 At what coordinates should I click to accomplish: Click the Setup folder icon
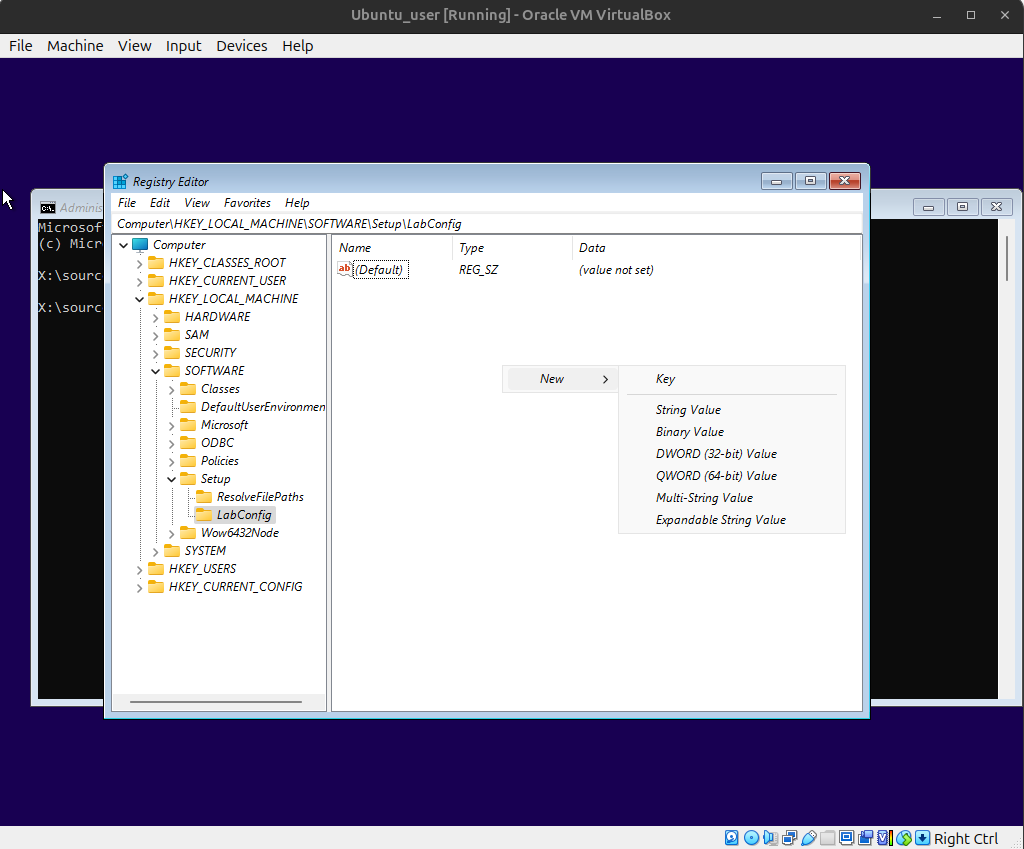(x=188, y=479)
